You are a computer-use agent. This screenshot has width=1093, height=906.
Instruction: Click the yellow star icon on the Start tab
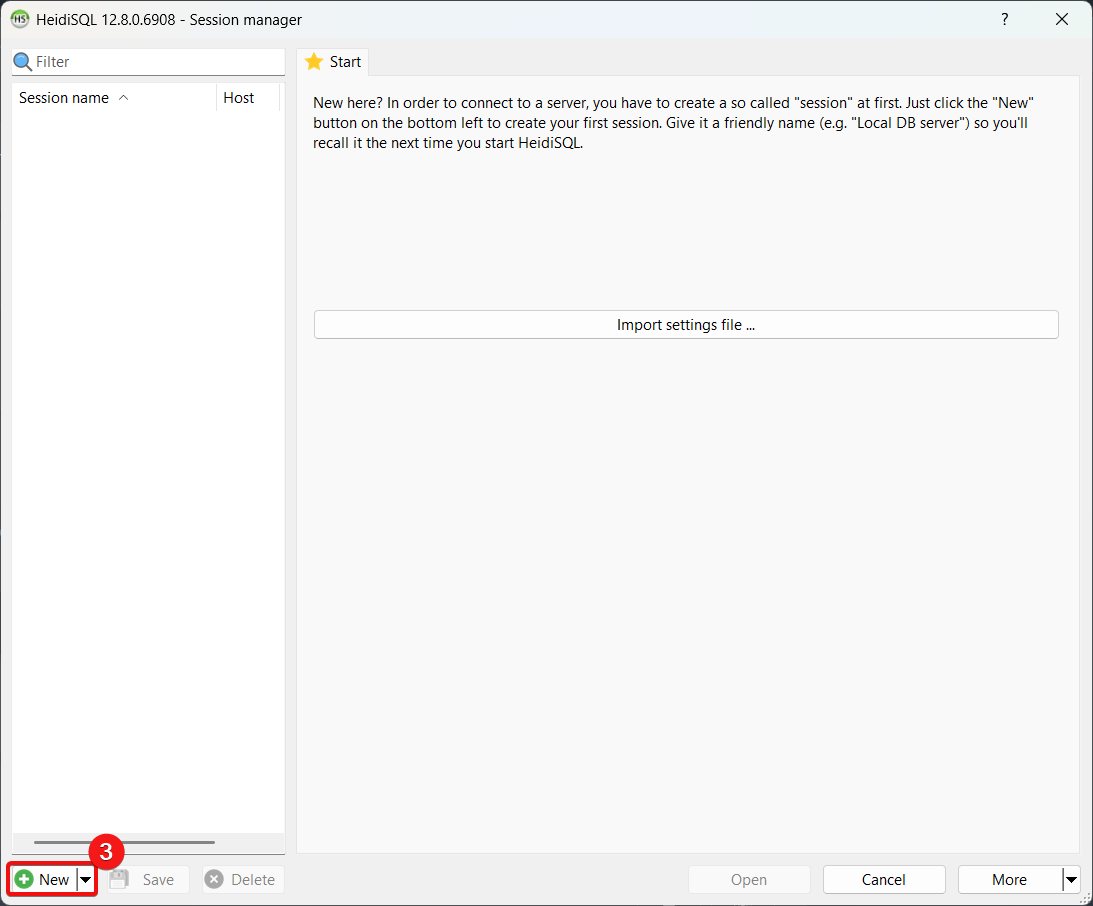coord(314,61)
